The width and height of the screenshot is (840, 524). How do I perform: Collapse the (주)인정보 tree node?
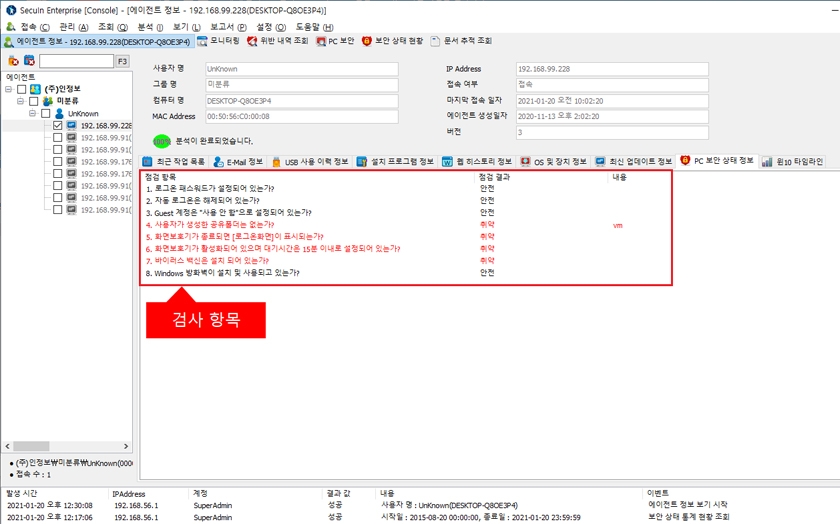point(9,89)
